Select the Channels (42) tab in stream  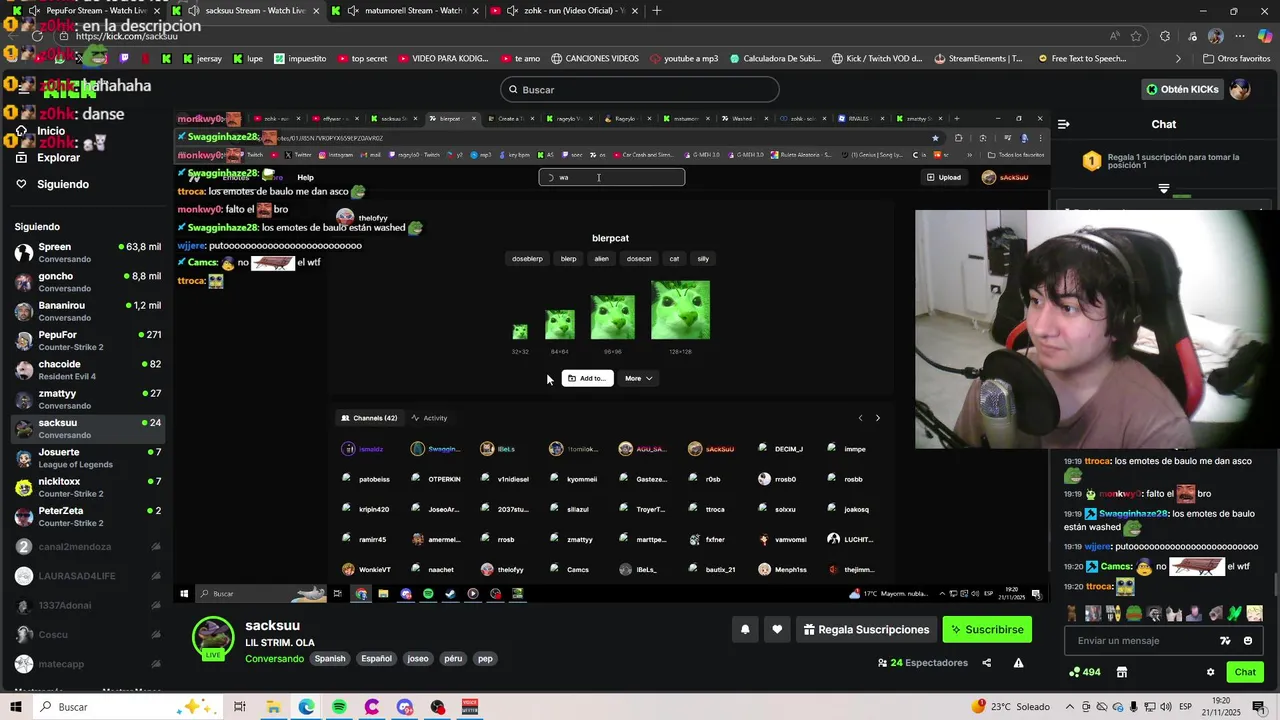click(x=369, y=418)
